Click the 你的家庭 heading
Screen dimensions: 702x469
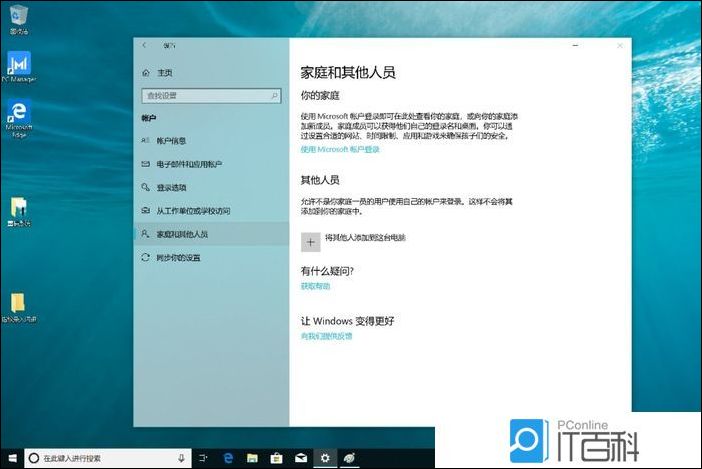pyautogui.click(x=320, y=95)
